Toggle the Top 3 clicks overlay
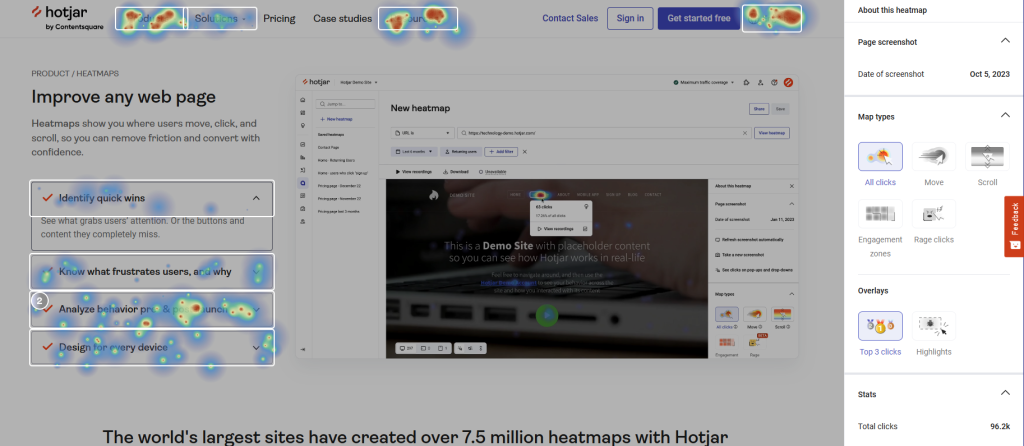 [880, 326]
